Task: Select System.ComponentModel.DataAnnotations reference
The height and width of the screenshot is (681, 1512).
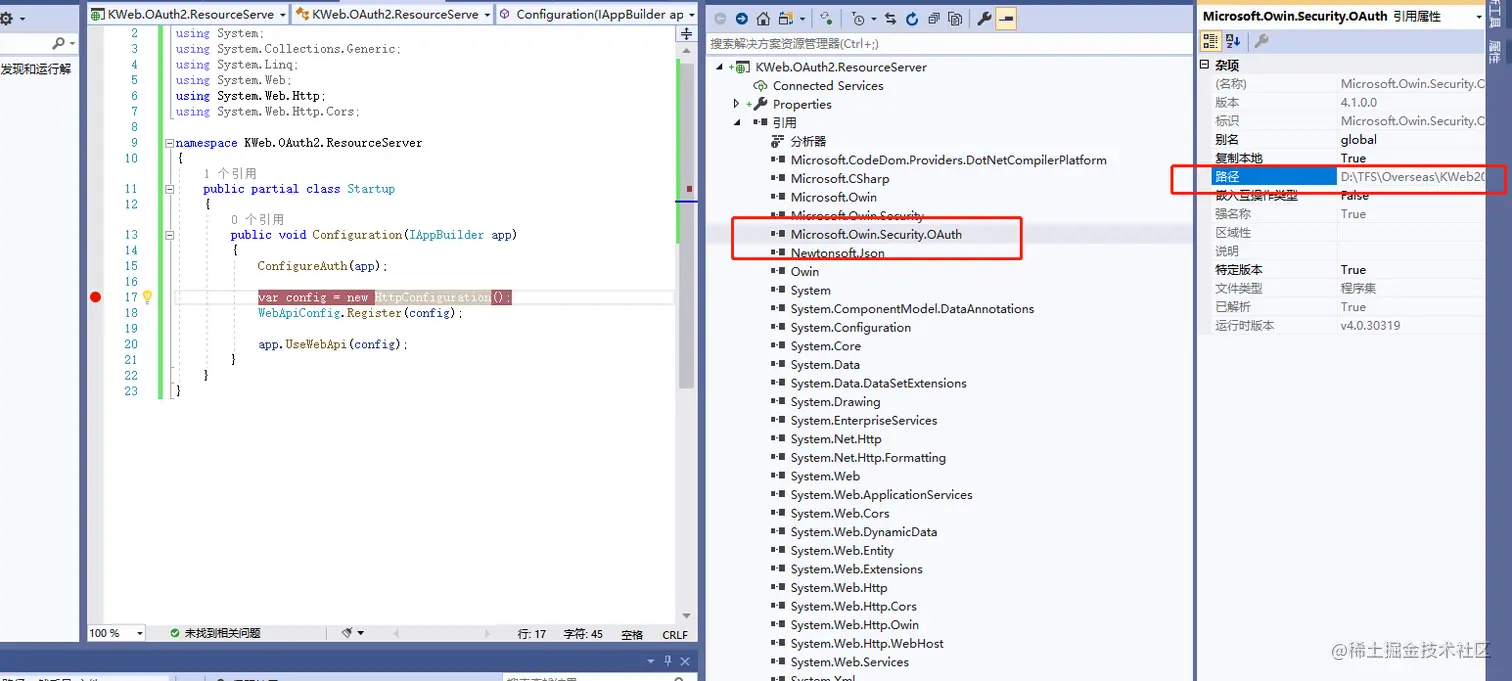Action: [x=912, y=309]
